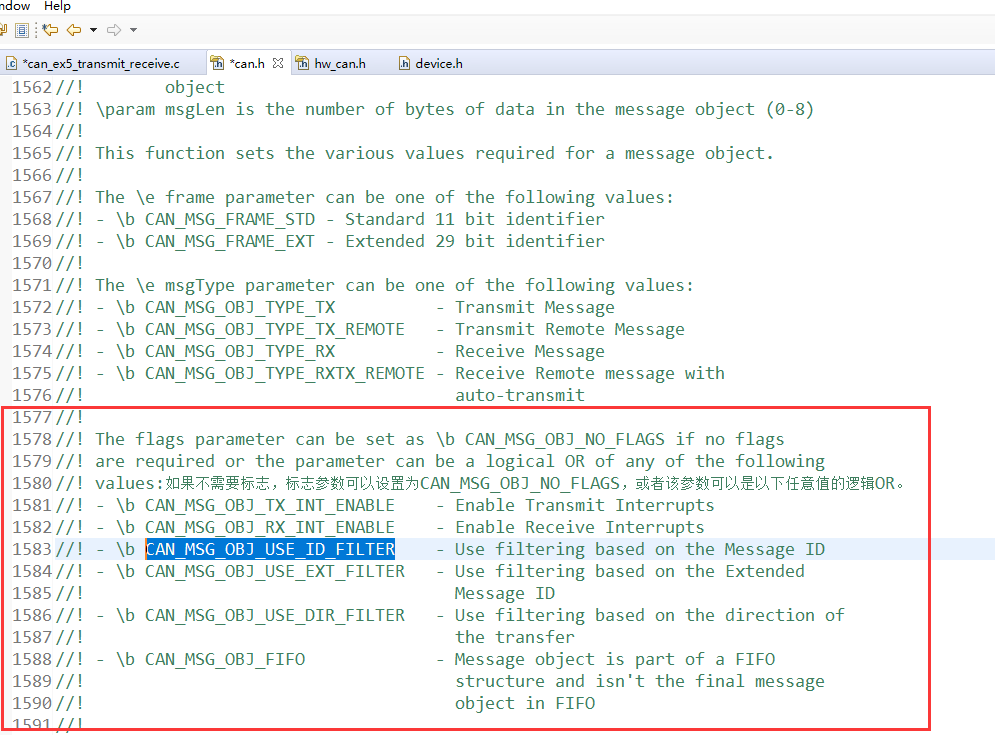995x735 pixels.
Task: Click the Forward navigation arrow icon
Action: (114, 30)
